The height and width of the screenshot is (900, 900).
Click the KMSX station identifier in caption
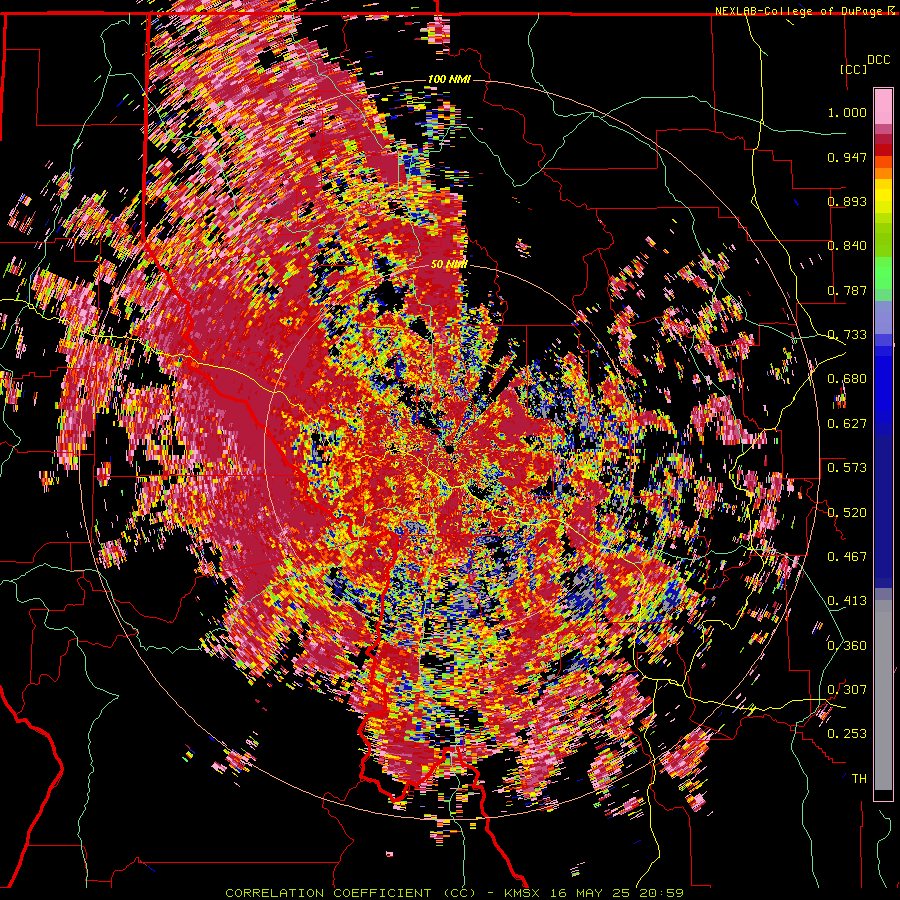coord(523,893)
